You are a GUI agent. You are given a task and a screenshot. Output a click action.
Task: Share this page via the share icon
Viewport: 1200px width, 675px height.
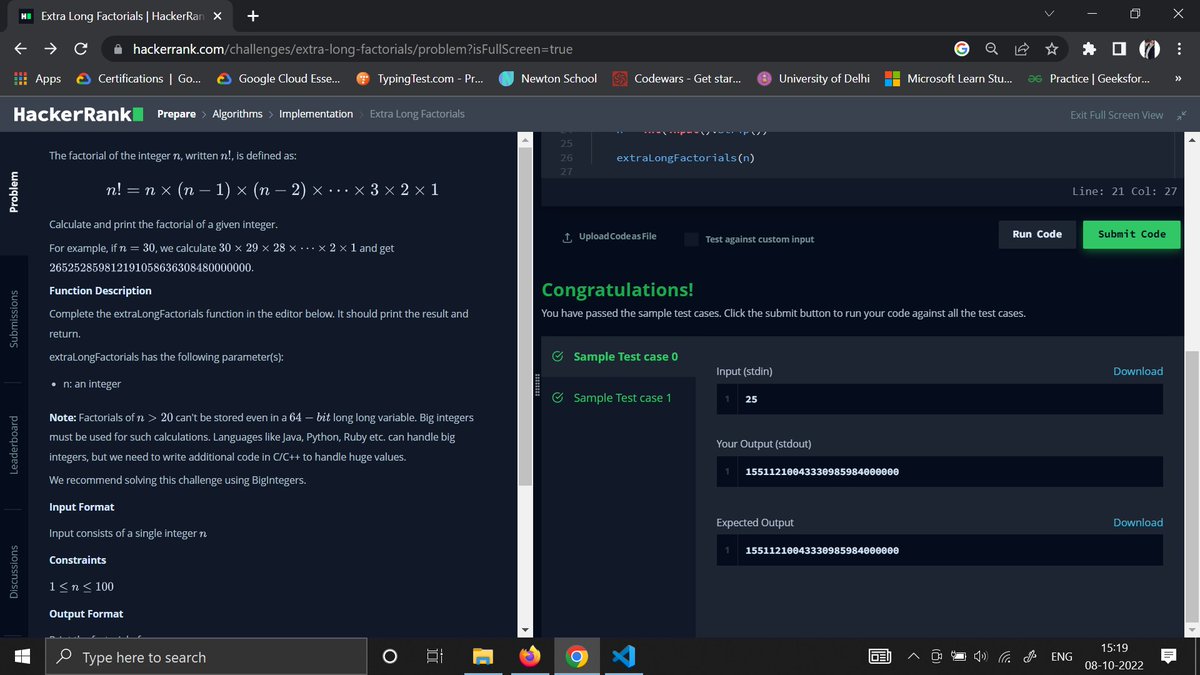pyautogui.click(x=1022, y=48)
